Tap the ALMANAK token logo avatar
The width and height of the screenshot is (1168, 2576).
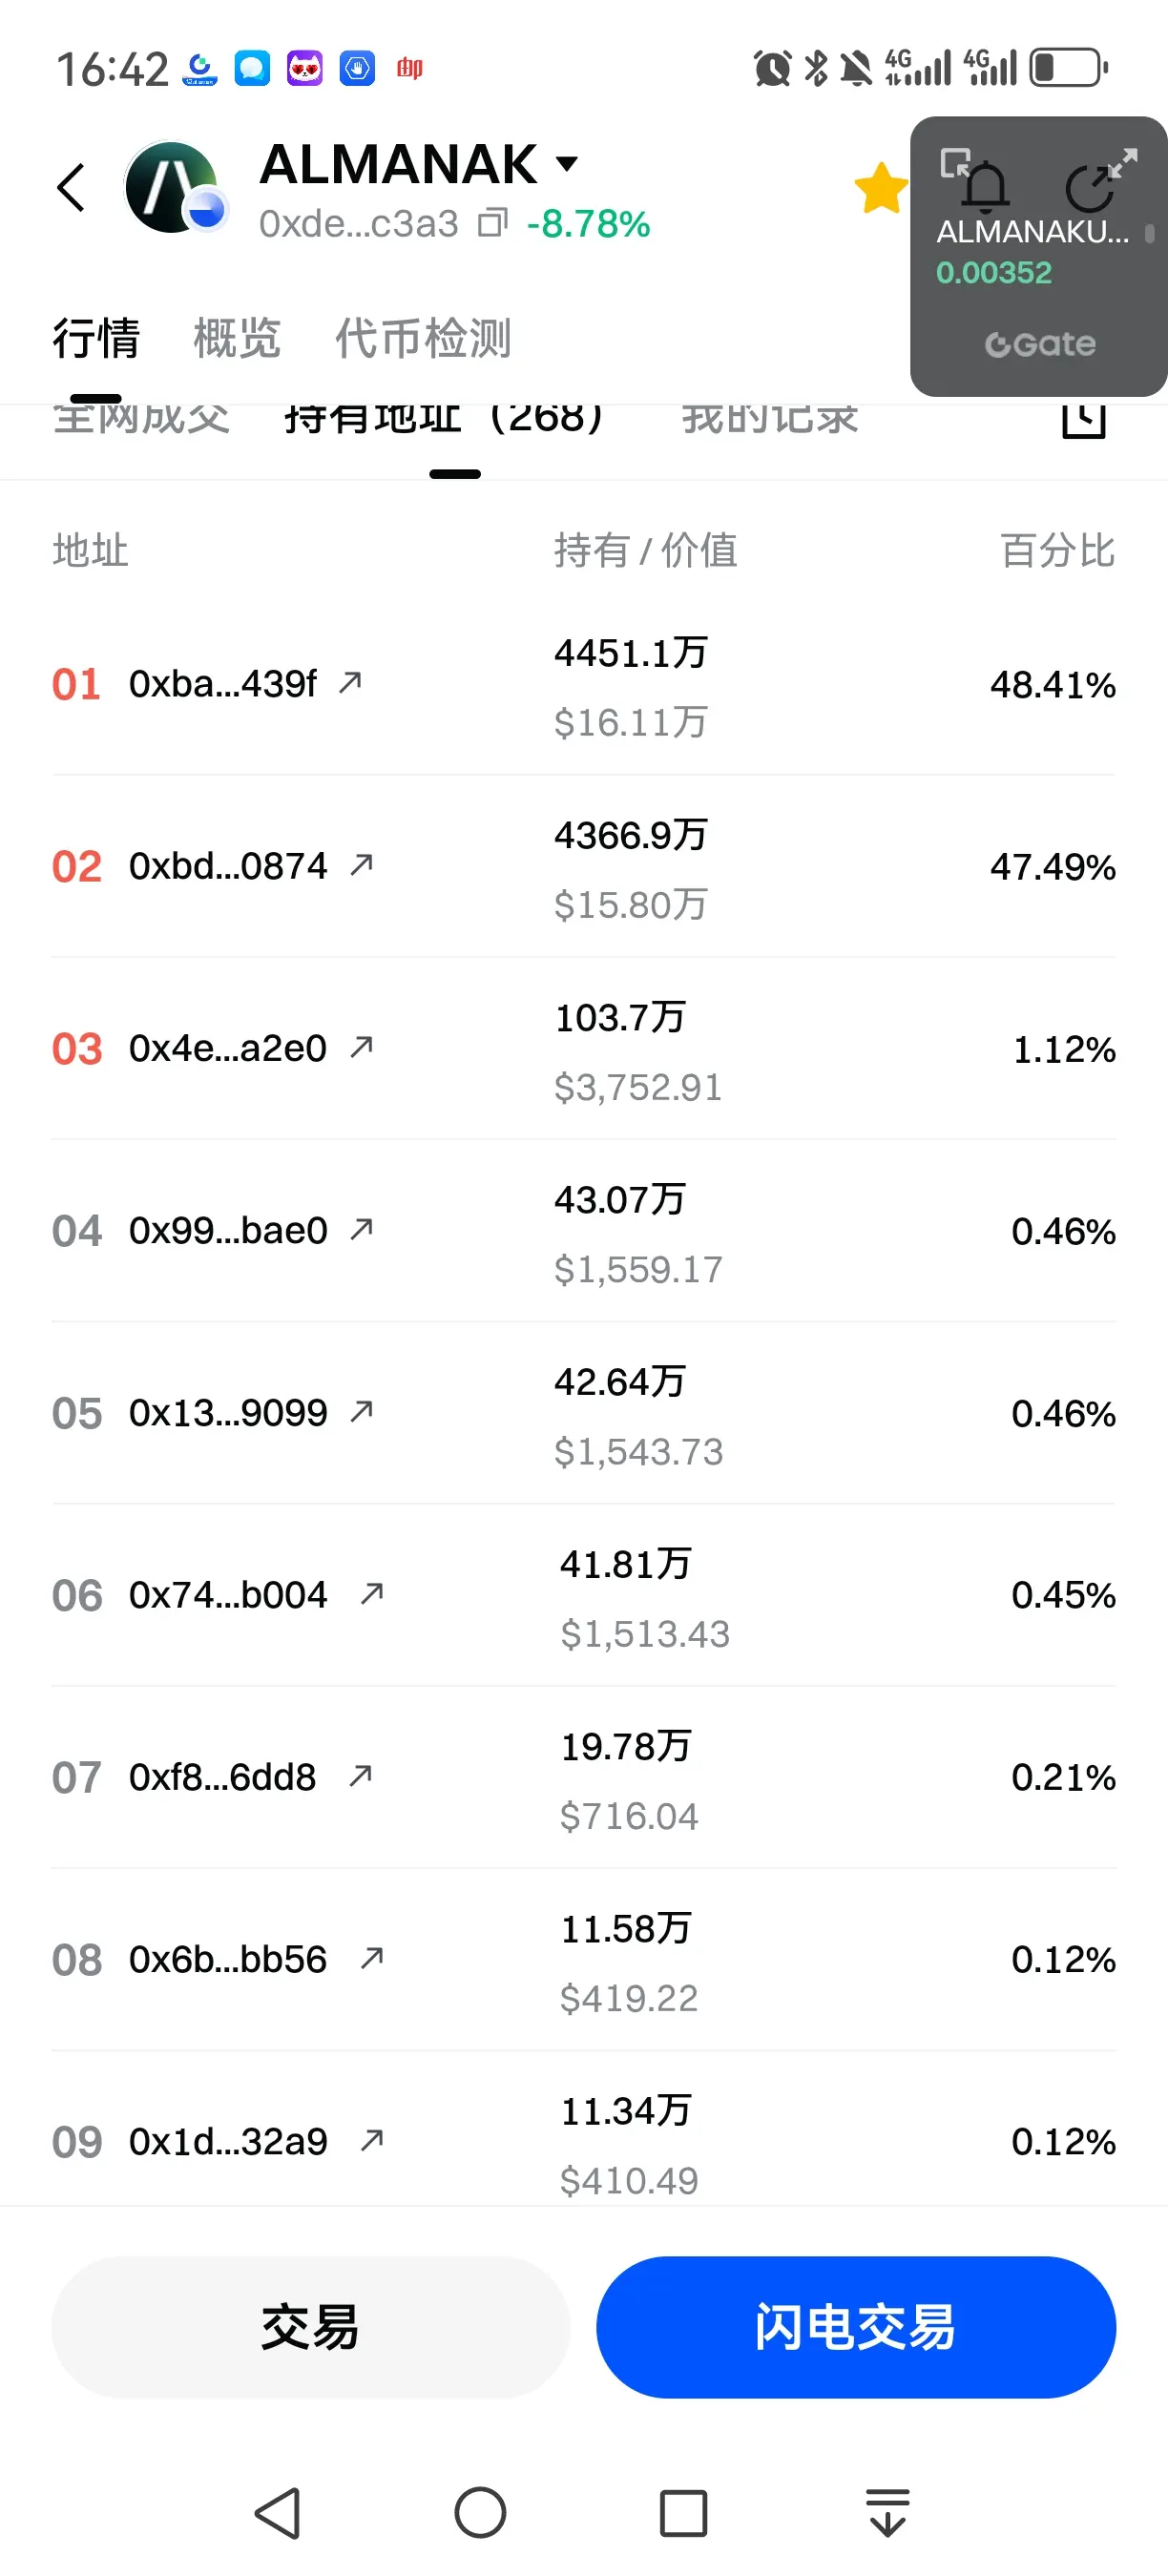(175, 188)
